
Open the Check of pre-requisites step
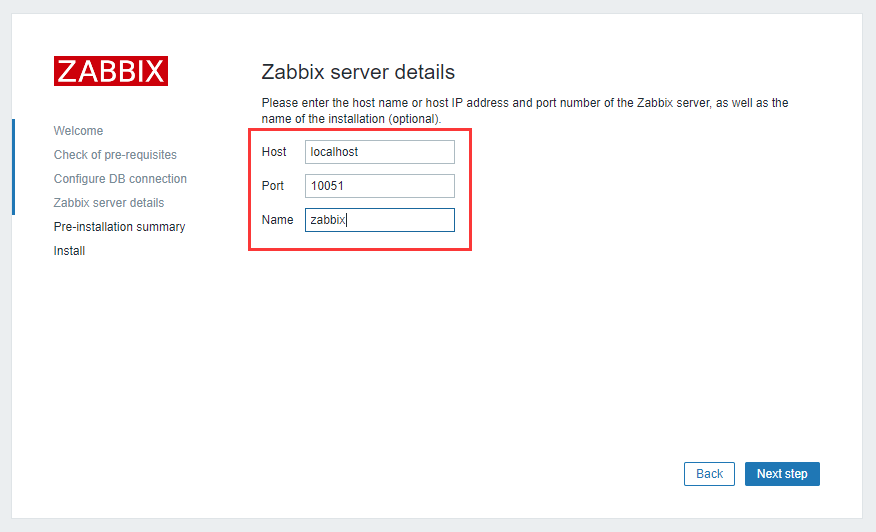click(x=115, y=155)
